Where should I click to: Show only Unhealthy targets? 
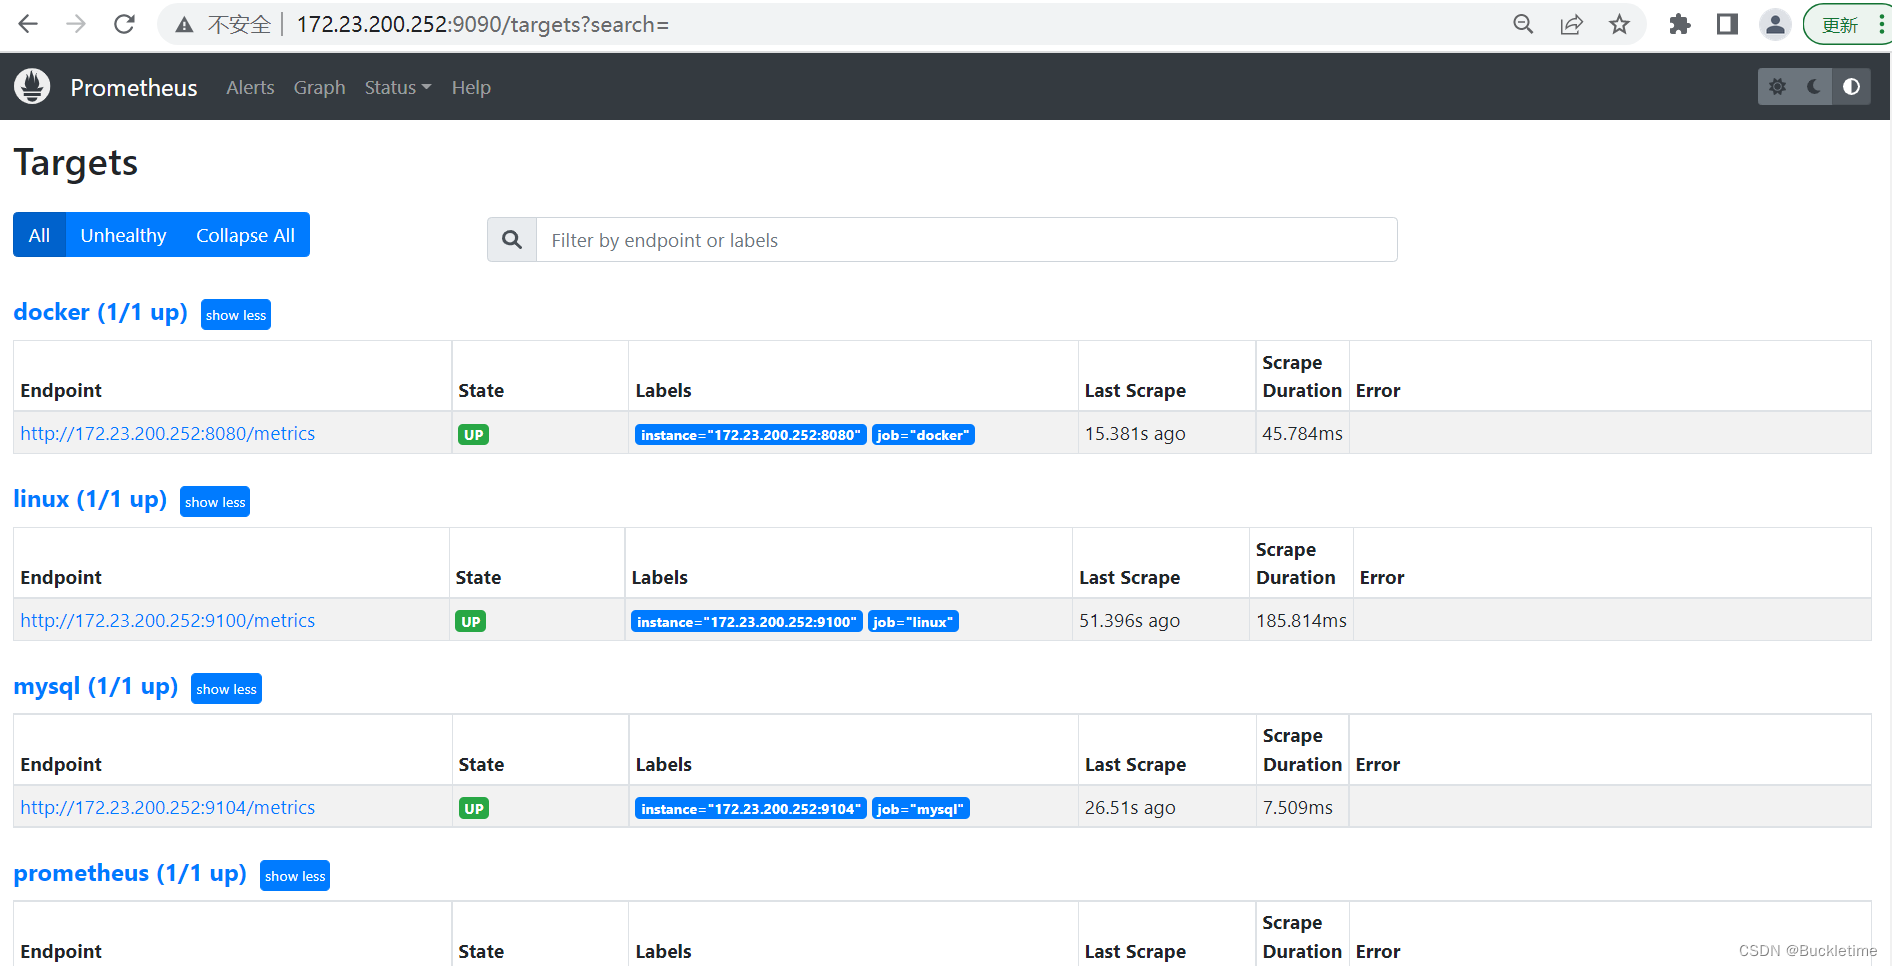tap(123, 235)
